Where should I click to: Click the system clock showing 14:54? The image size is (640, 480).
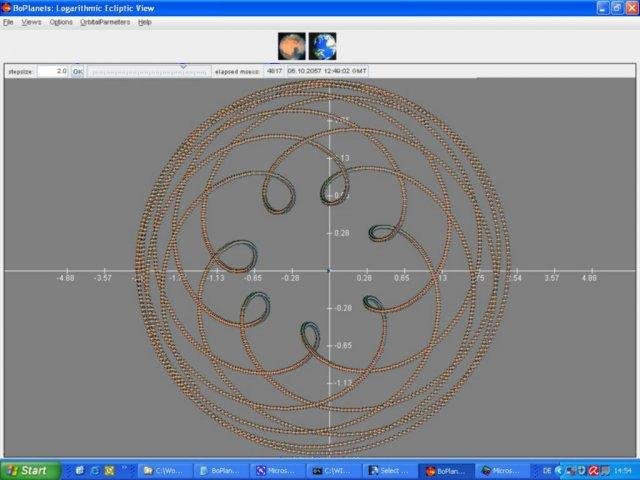[622, 470]
